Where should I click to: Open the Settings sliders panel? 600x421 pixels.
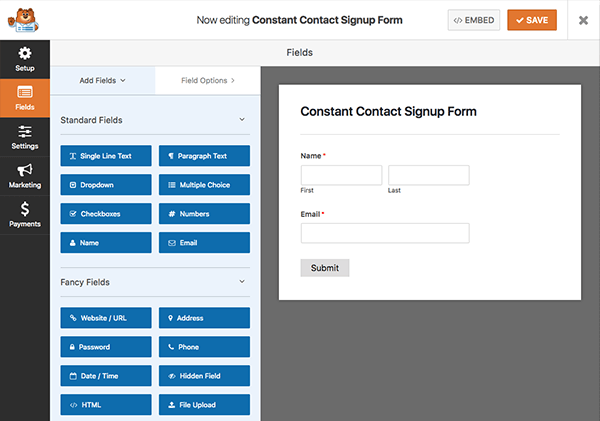click(25, 138)
